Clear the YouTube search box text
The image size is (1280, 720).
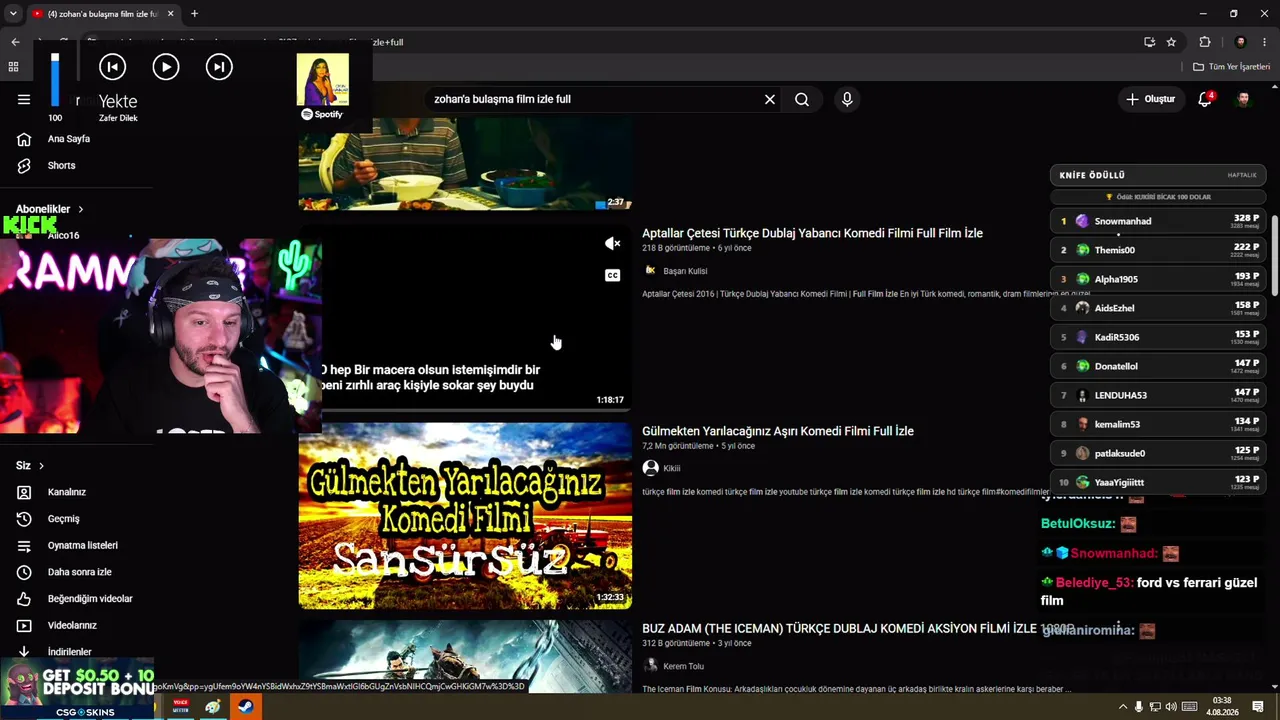tap(770, 99)
